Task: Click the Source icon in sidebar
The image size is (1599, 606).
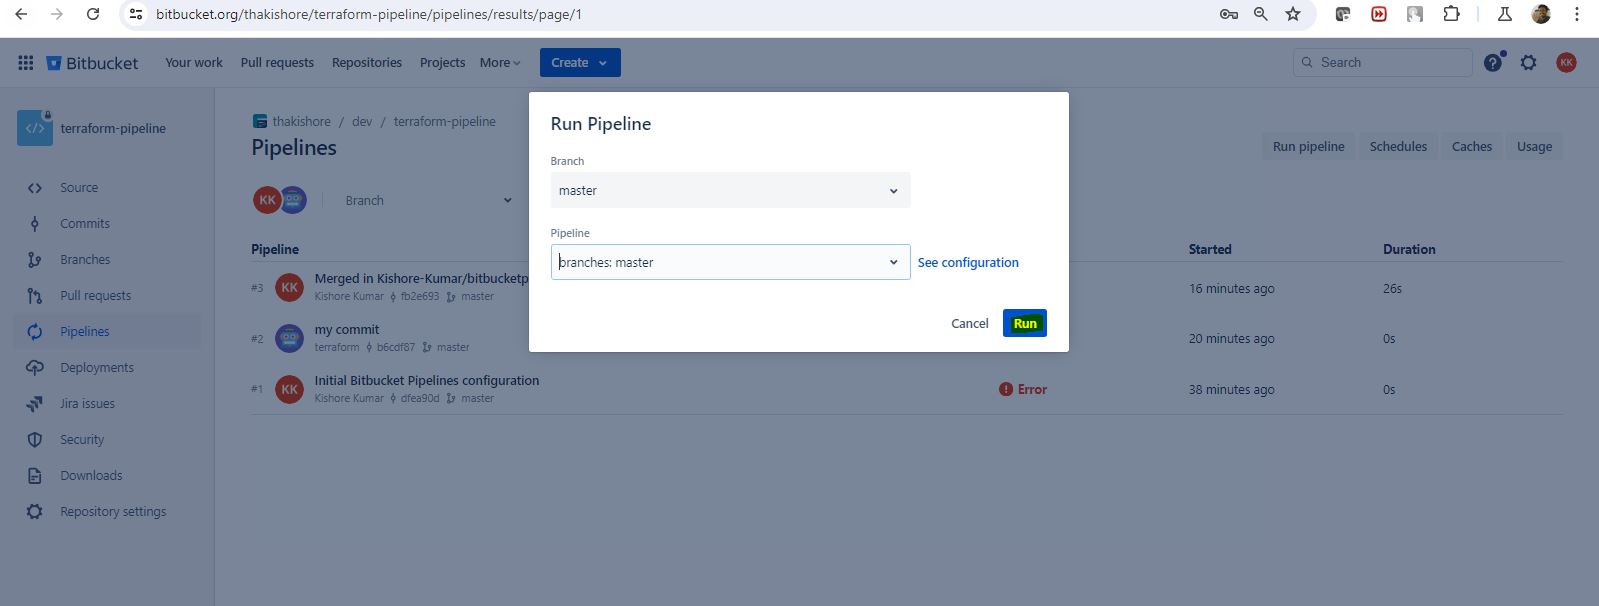Action: pos(35,188)
